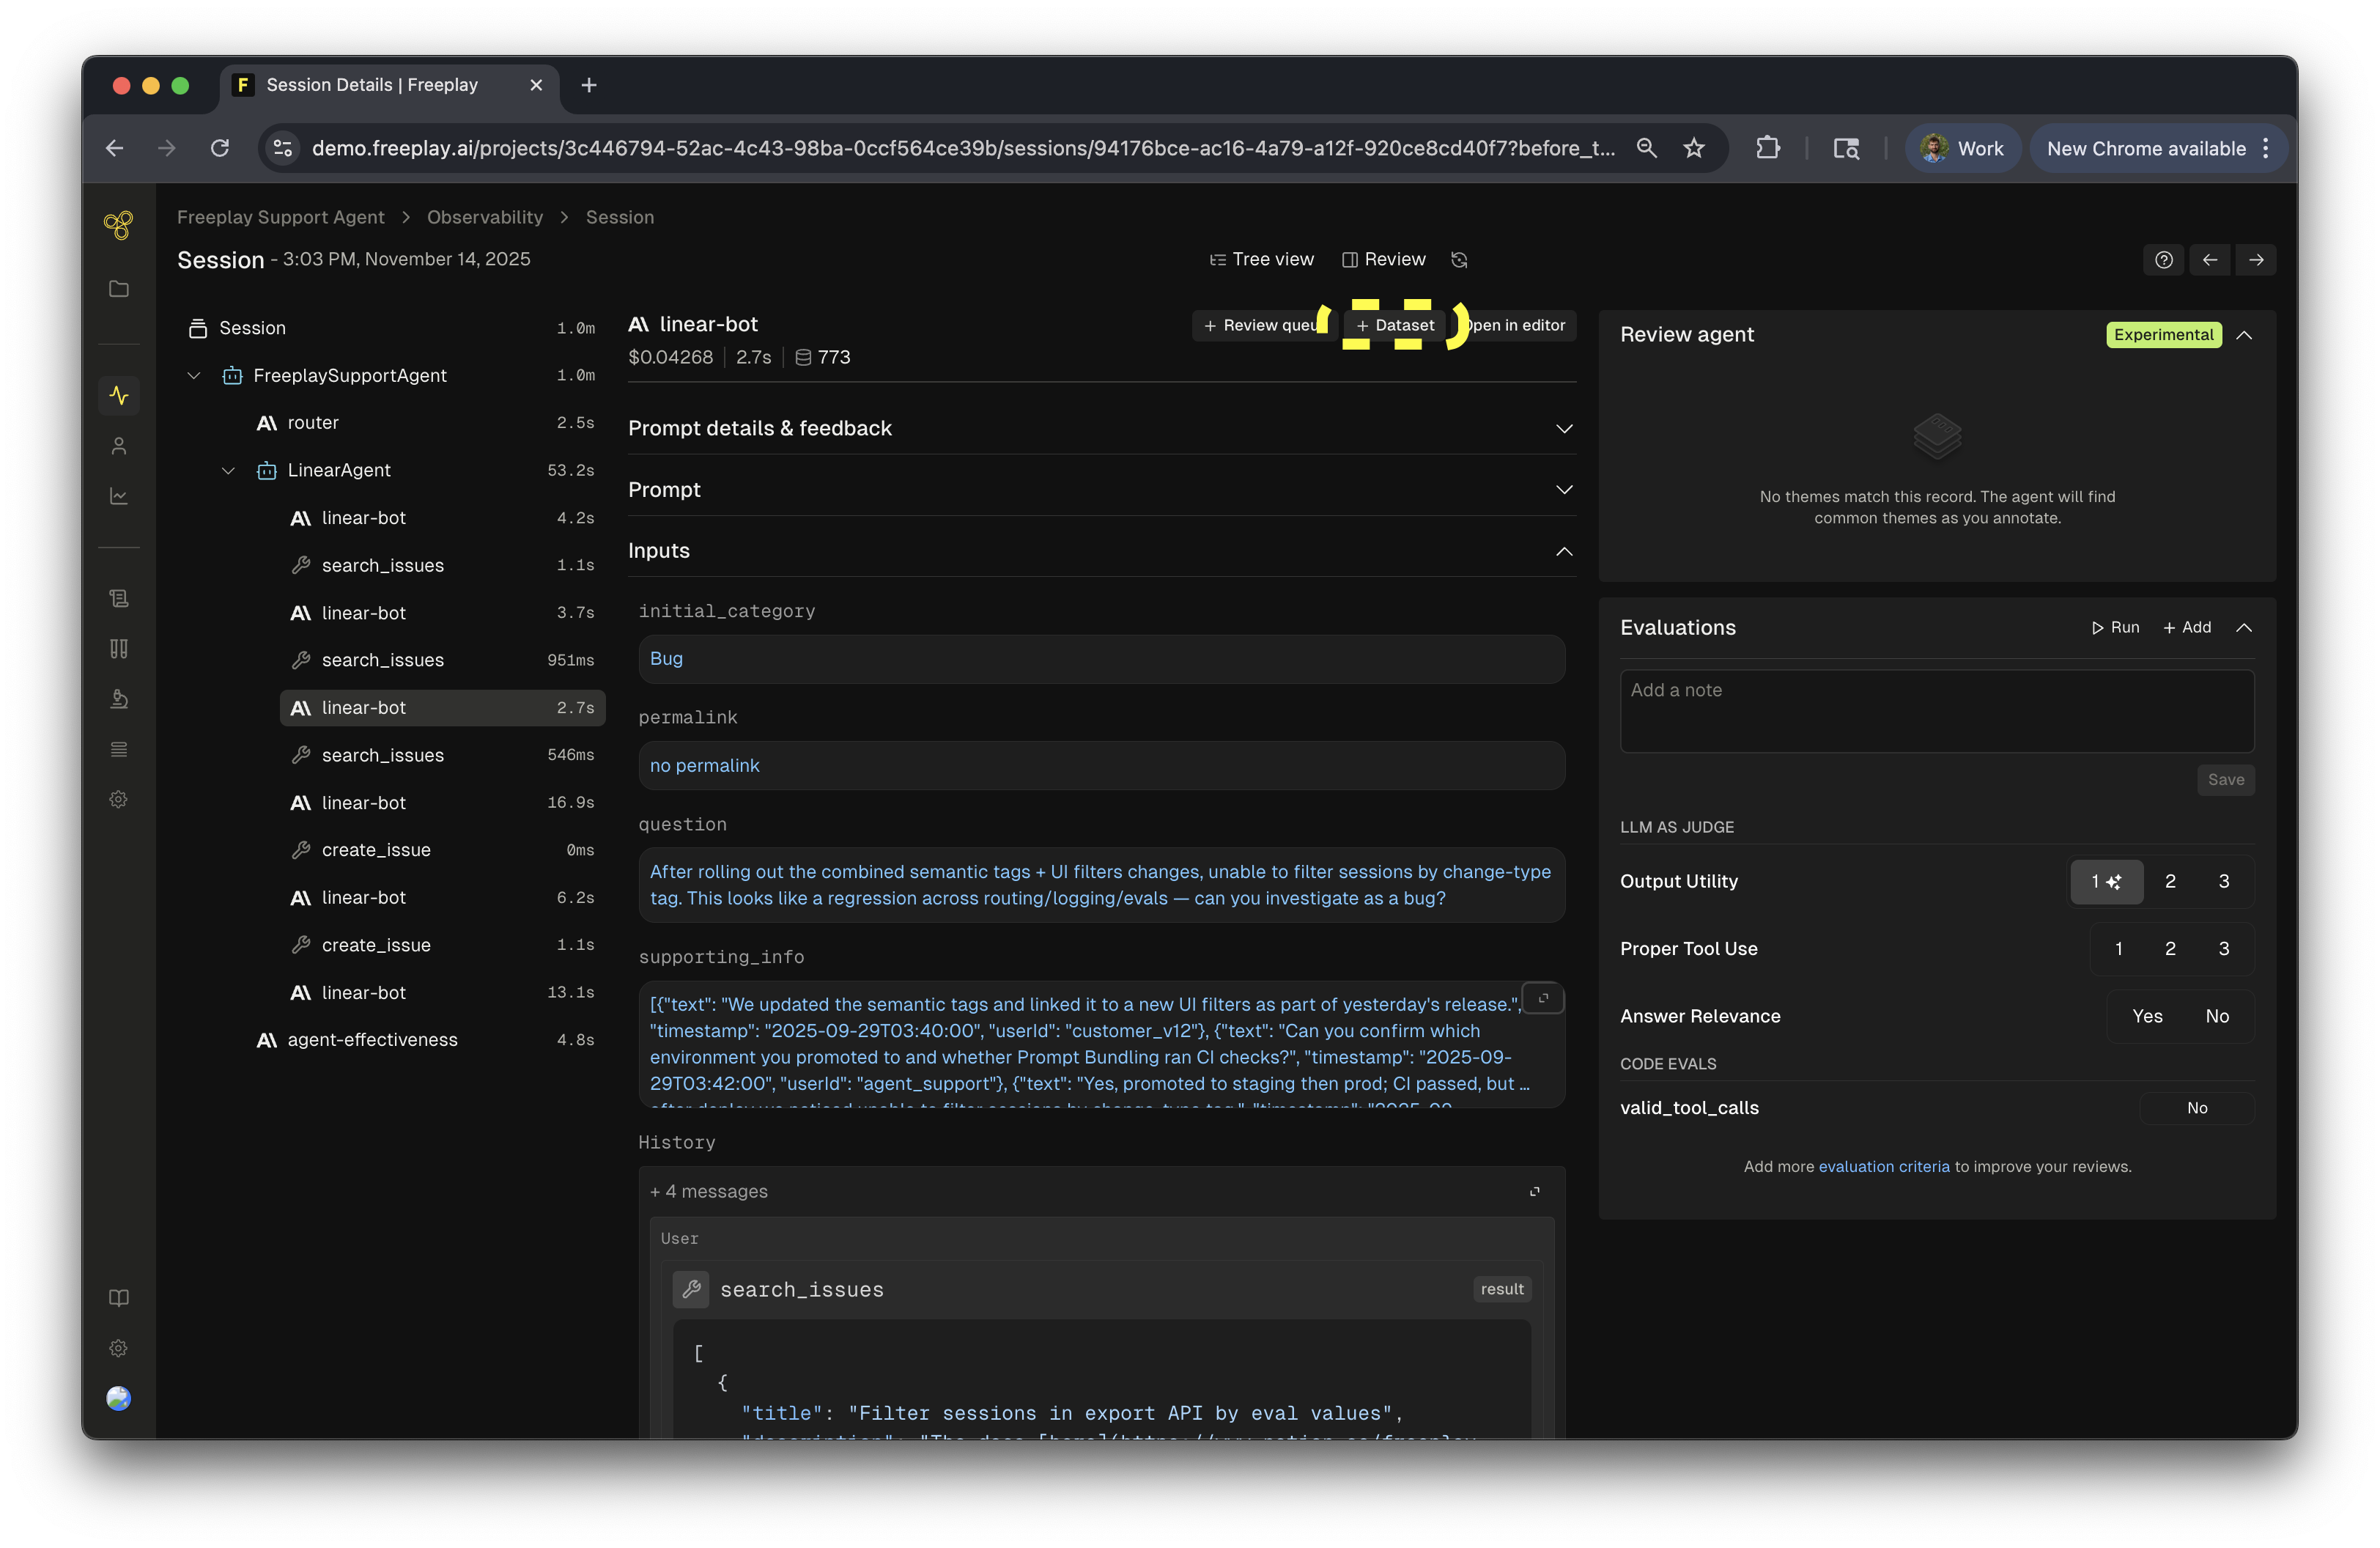The image size is (2380, 1548).
Task: Click the folder icon in left sidebar
Action: 119,289
